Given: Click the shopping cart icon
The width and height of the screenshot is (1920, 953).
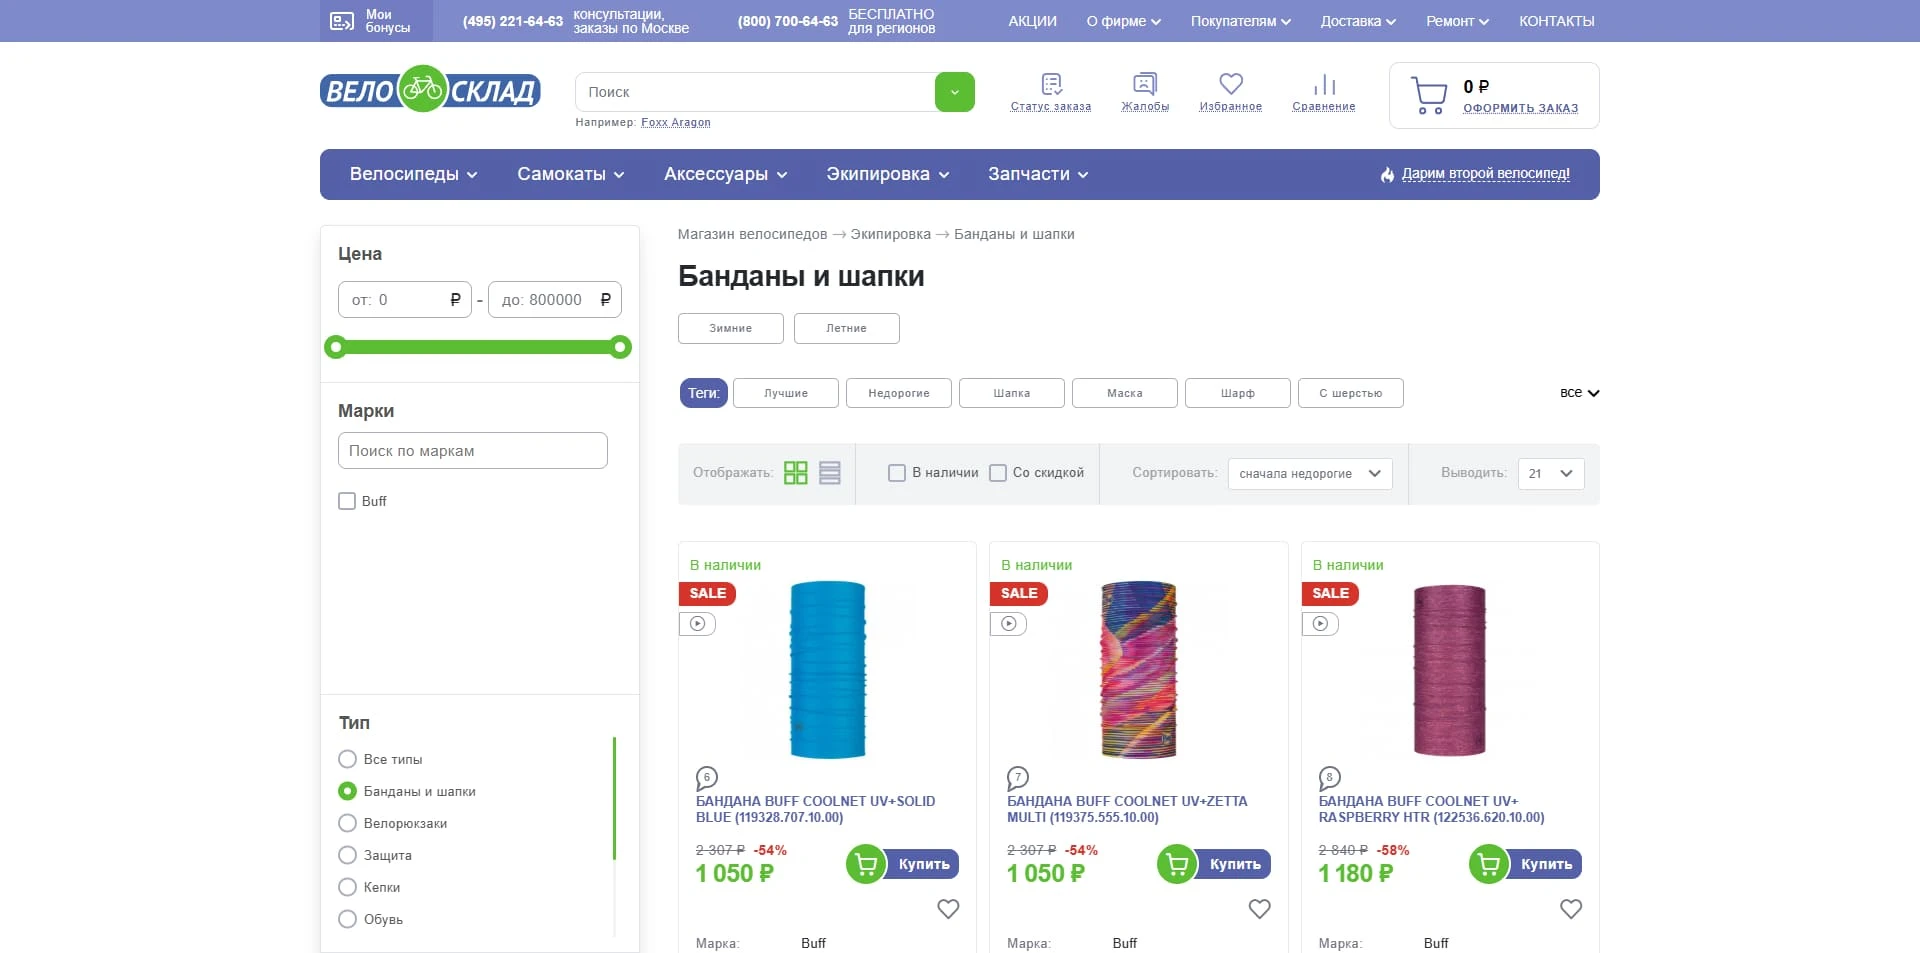Looking at the screenshot, I should click(x=1429, y=96).
